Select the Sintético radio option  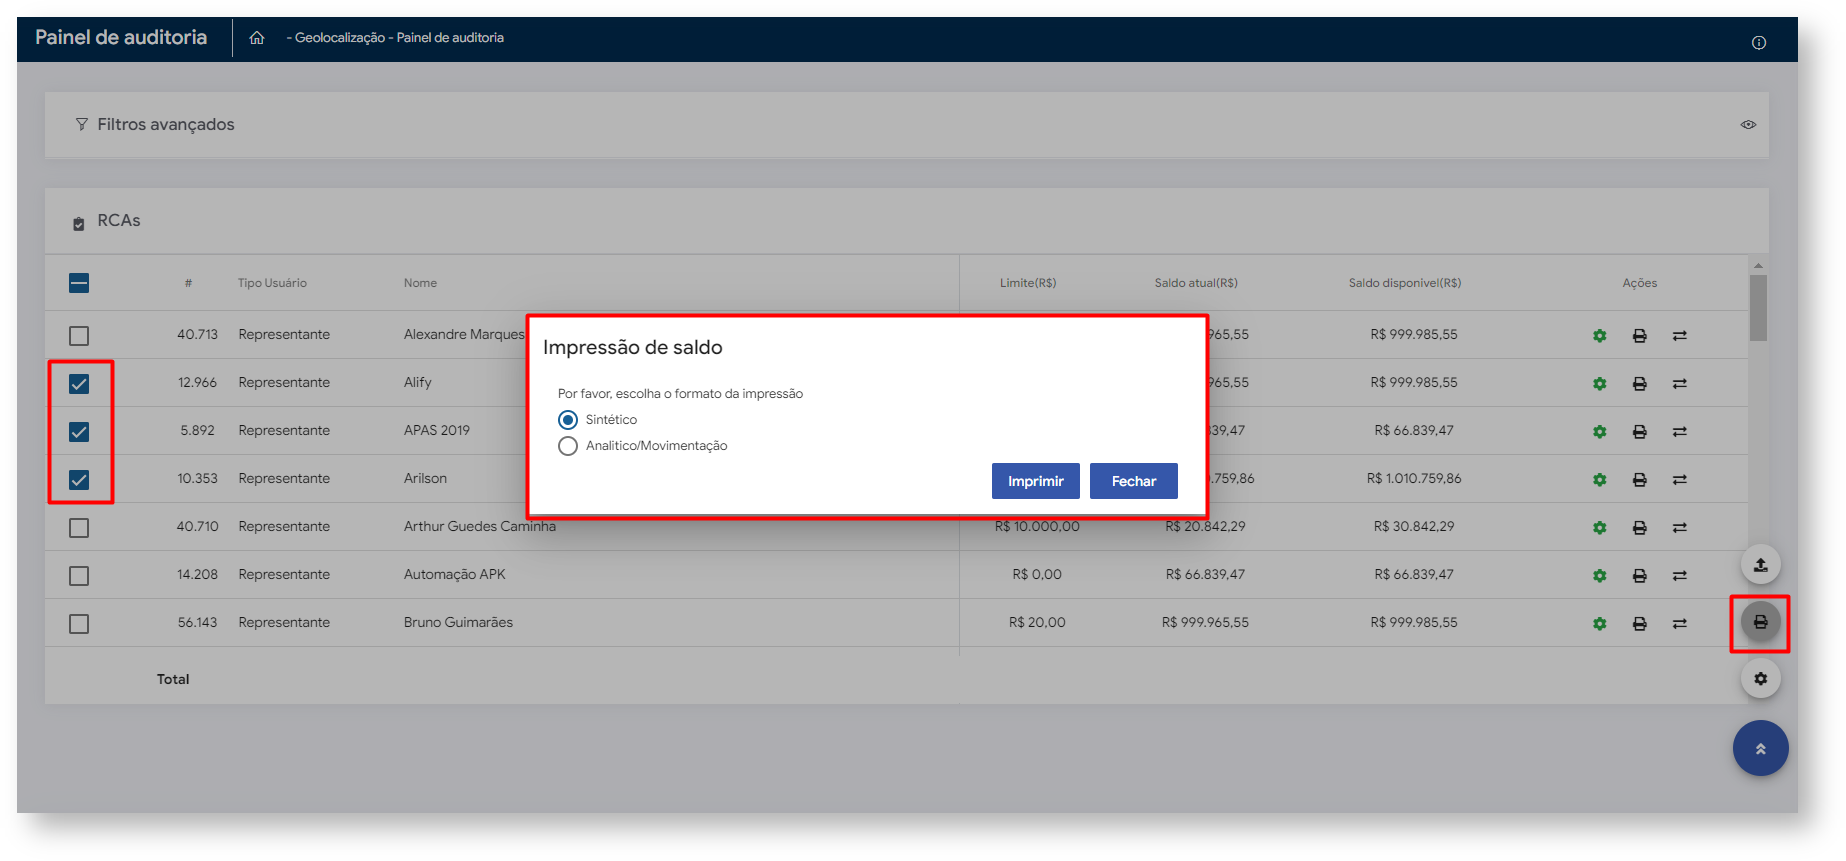[568, 420]
